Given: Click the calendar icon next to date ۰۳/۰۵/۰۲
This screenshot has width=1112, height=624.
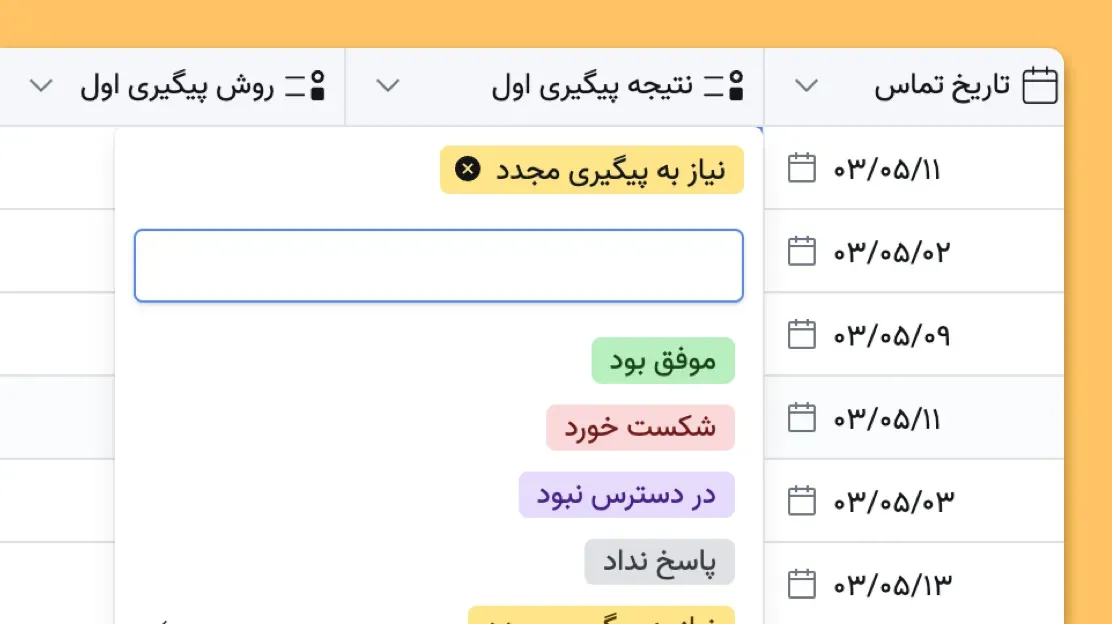Looking at the screenshot, I should (801, 251).
